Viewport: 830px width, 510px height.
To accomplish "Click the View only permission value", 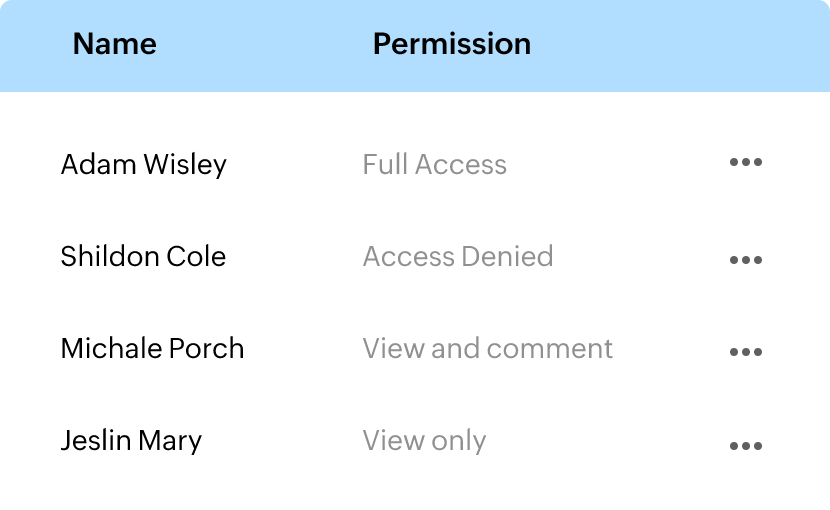I will tap(424, 440).
